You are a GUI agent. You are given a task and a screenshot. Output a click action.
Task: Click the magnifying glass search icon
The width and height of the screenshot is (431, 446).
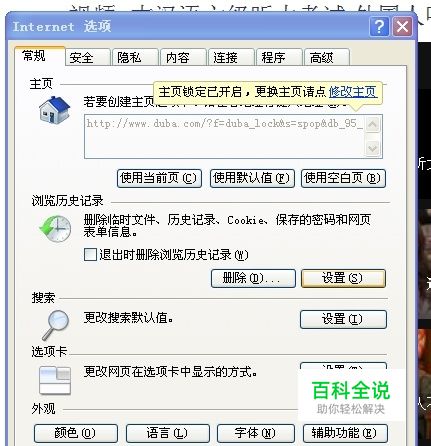(x=55, y=325)
